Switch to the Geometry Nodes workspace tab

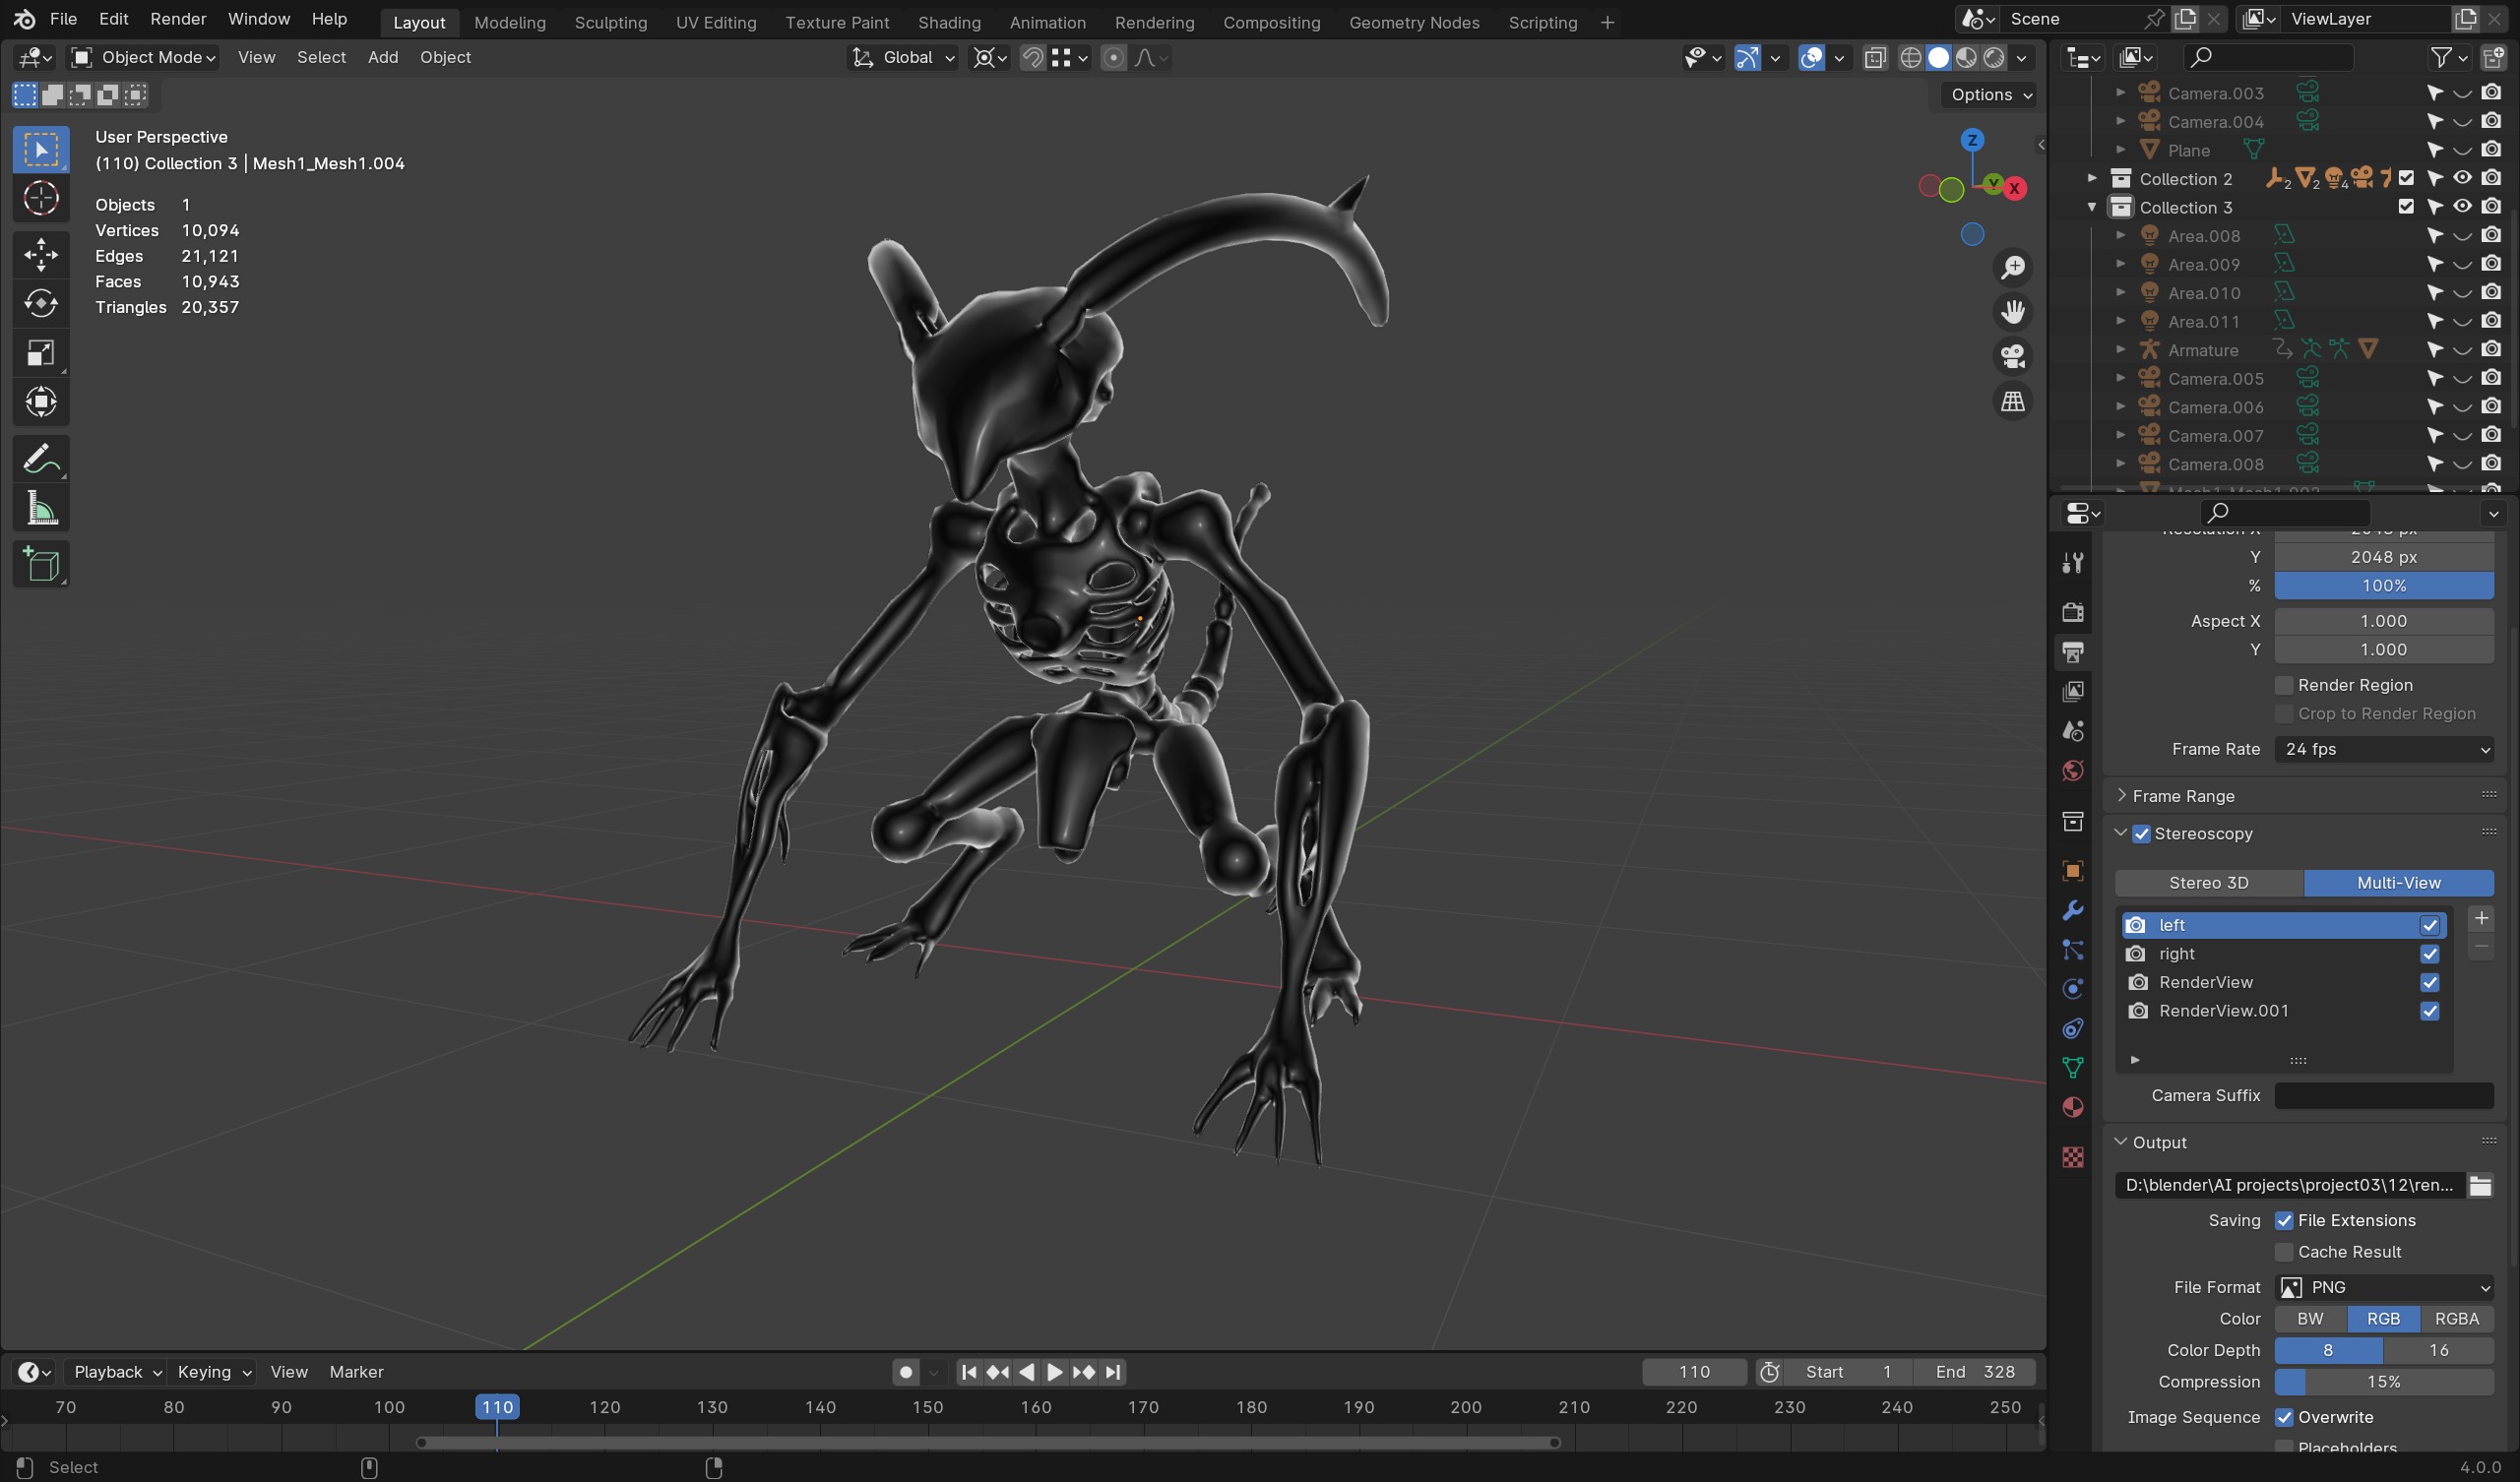pos(1413,22)
